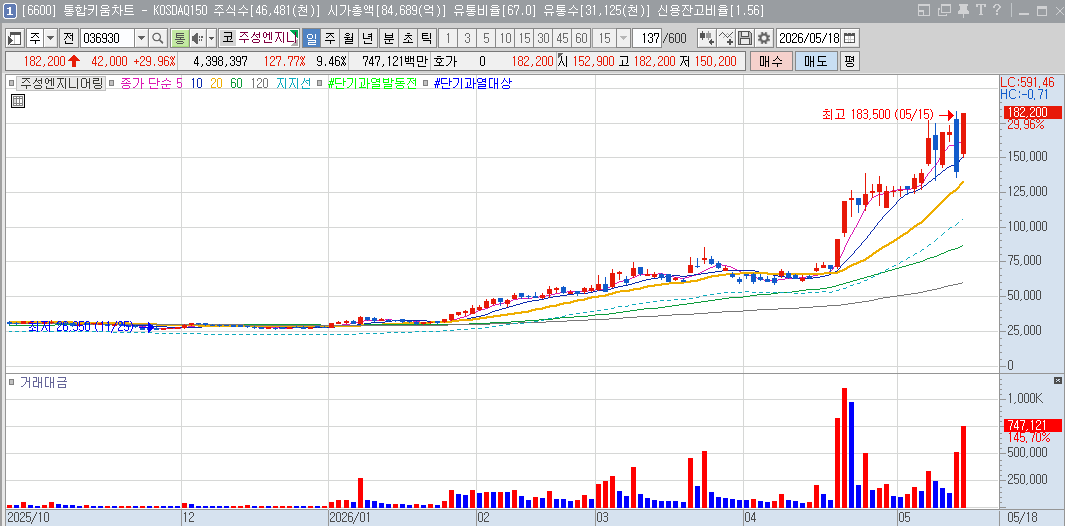Click the green 60 moving average label
This screenshot has width=1065, height=526.
coord(236,84)
